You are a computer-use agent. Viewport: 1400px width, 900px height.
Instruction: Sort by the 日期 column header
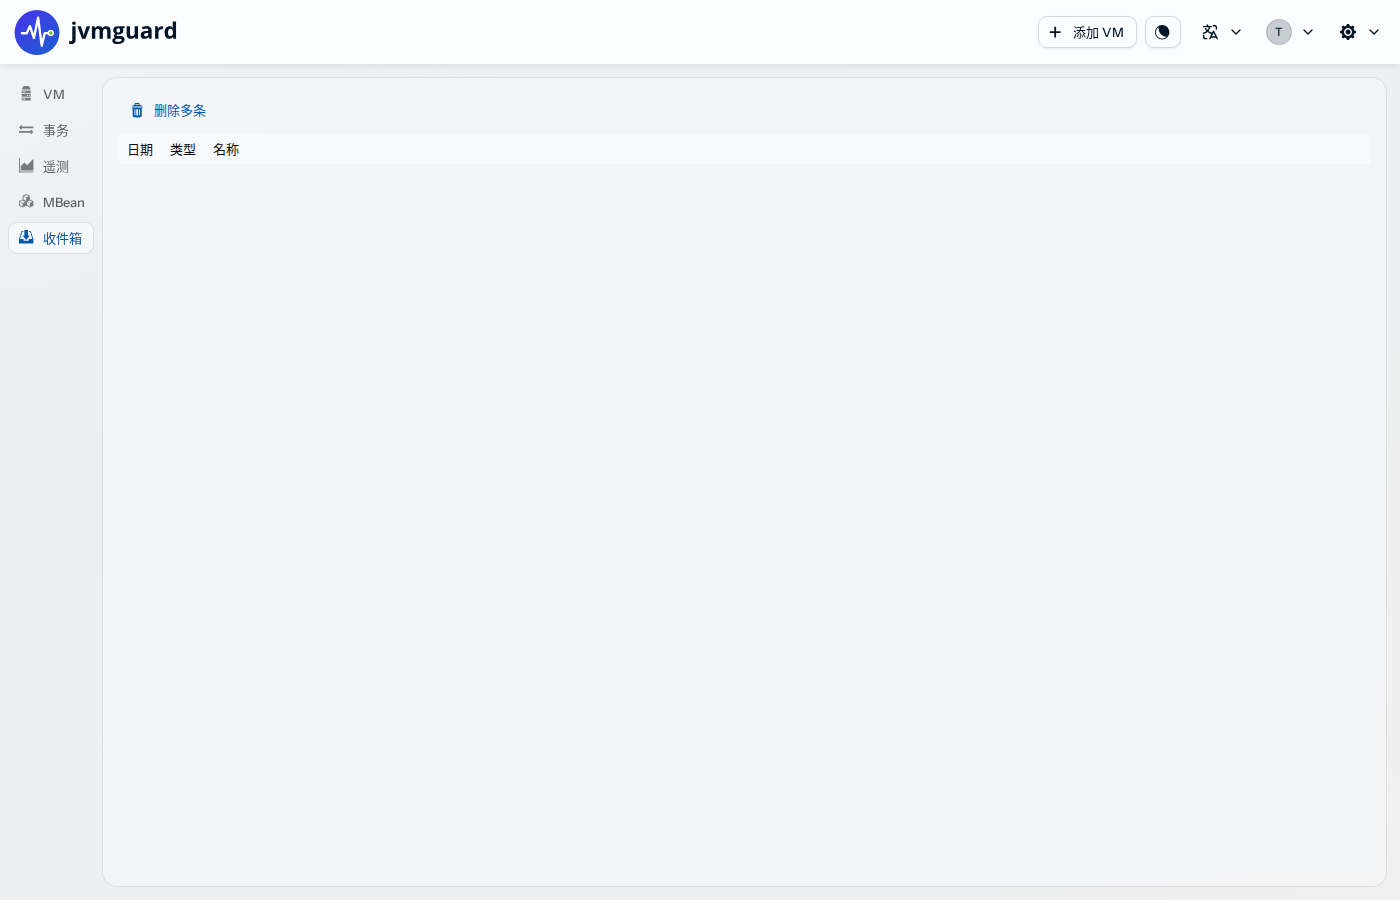coord(140,149)
